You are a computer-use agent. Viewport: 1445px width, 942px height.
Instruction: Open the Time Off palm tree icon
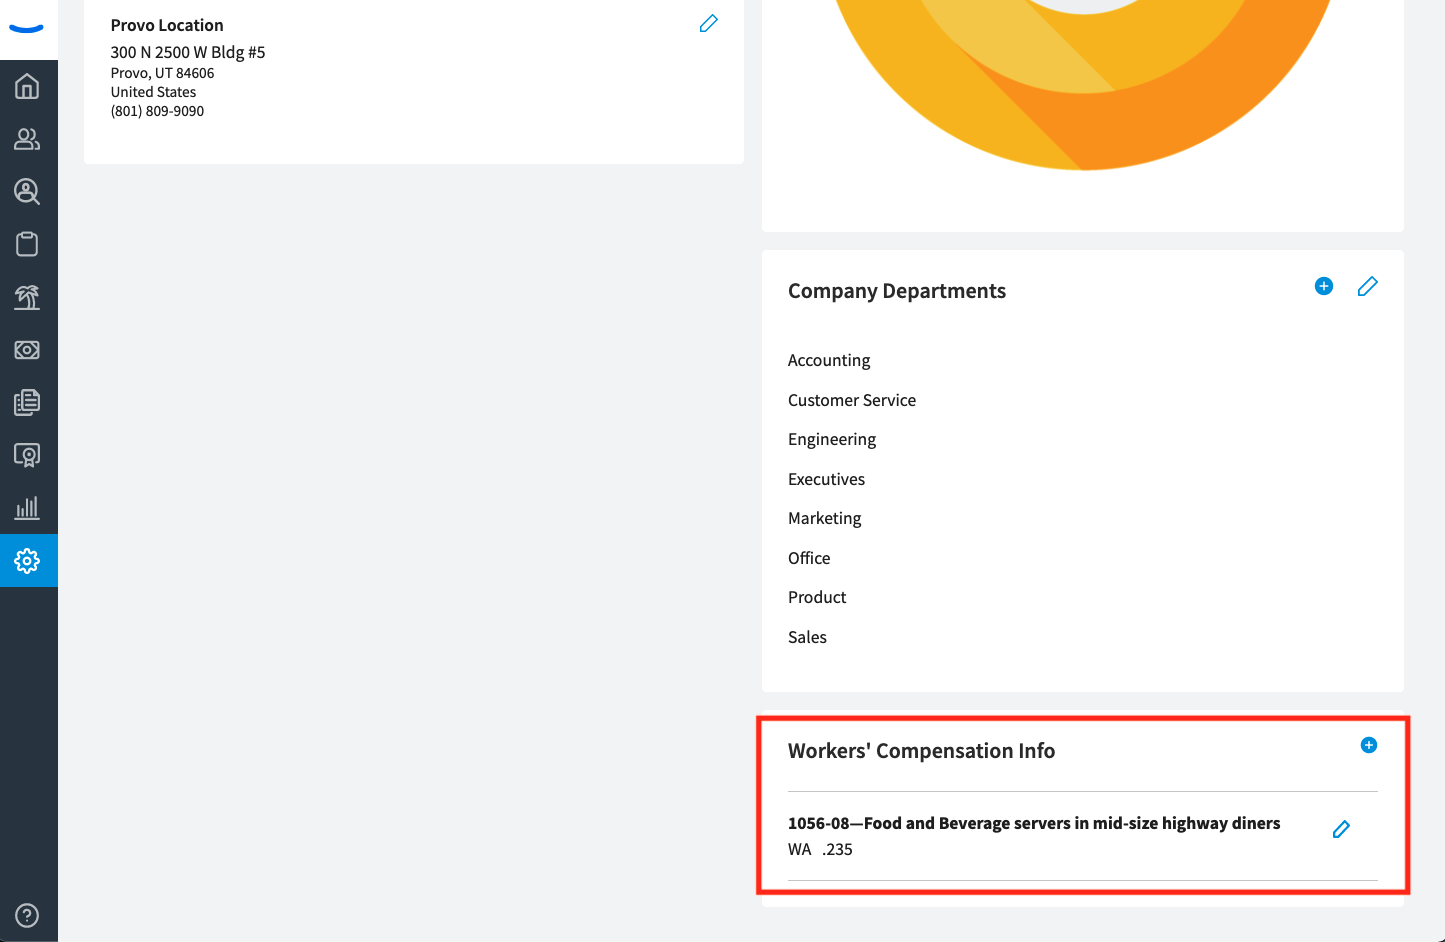27,297
